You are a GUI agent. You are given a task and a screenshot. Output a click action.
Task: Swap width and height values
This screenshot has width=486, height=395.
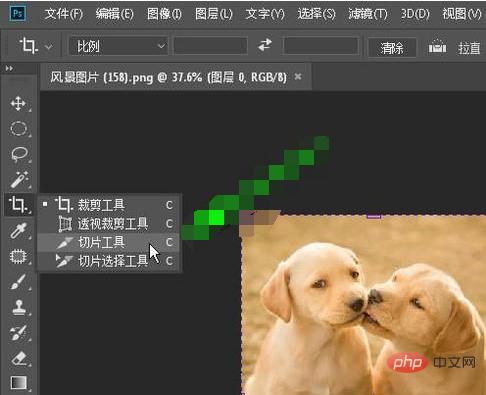(x=265, y=45)
